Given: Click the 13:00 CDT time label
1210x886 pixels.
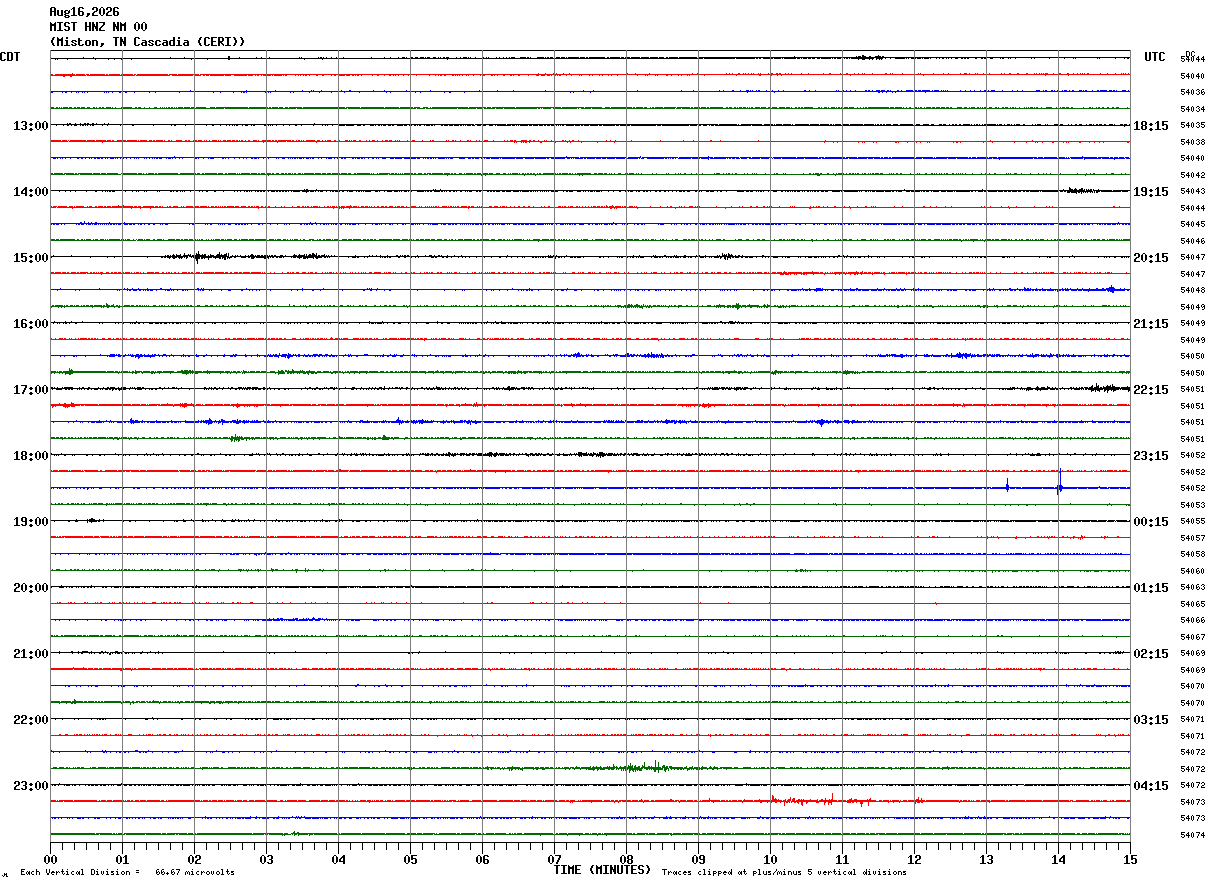Looking at the screenshot, I should 31,126.
